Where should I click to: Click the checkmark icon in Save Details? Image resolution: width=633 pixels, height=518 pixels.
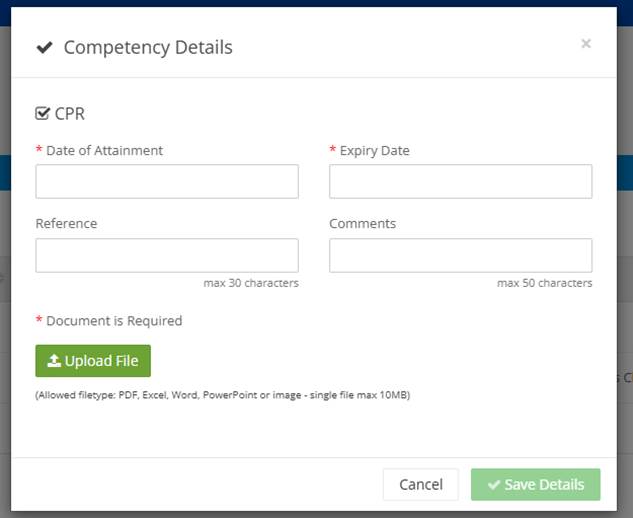(x=493, y=485)
